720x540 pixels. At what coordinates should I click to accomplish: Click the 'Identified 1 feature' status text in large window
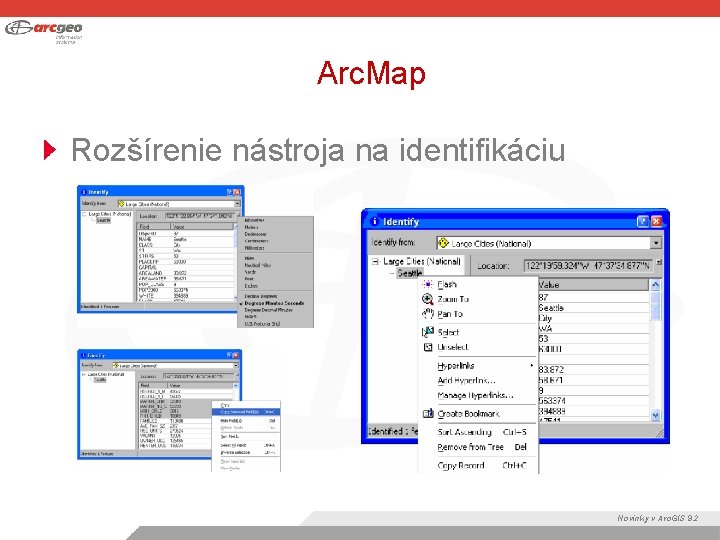click(393, 431)
